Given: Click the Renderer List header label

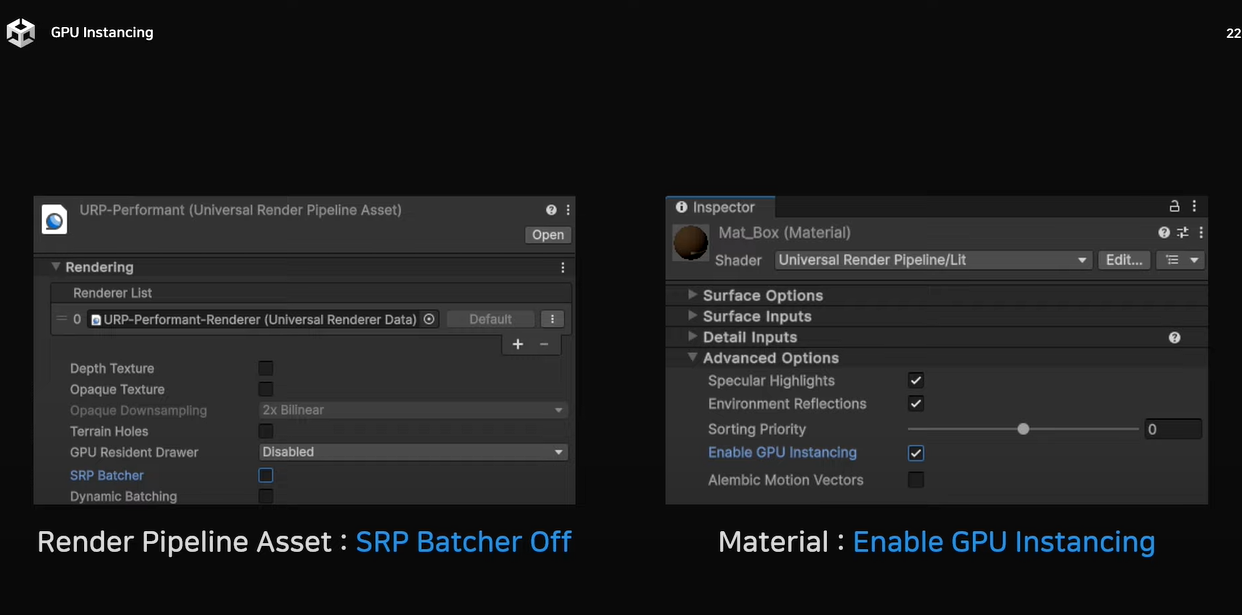Looking at the screenshot, I should pos(113,293).
